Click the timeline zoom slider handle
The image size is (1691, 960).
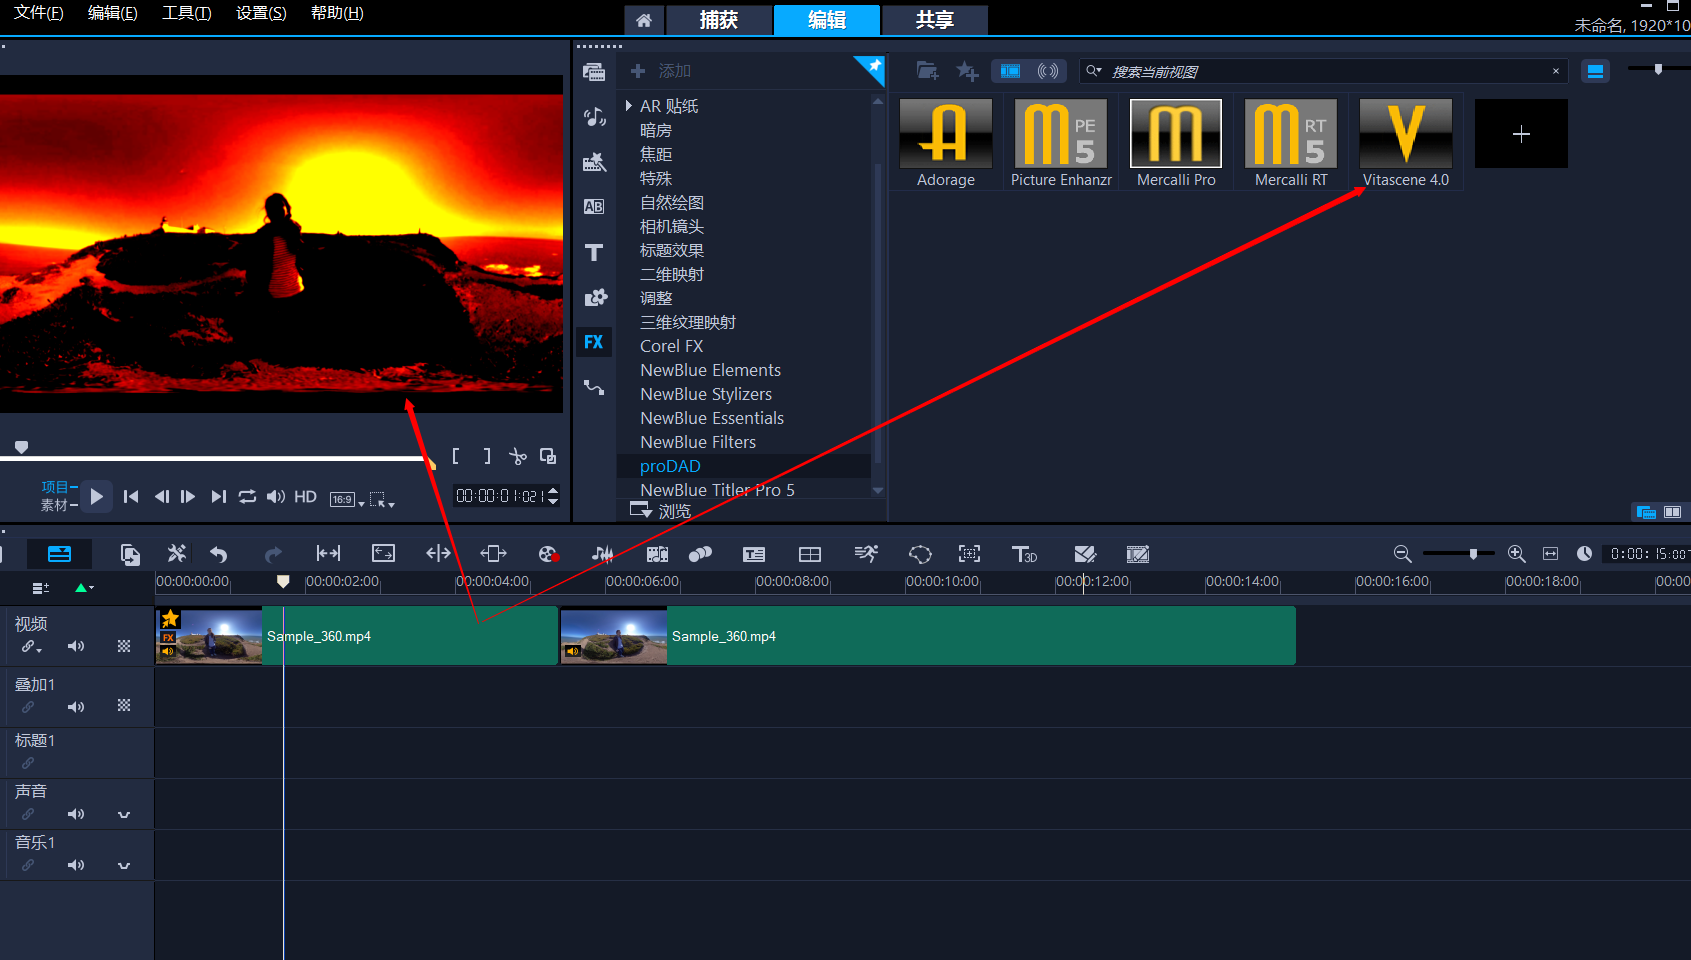(1473, 554)
